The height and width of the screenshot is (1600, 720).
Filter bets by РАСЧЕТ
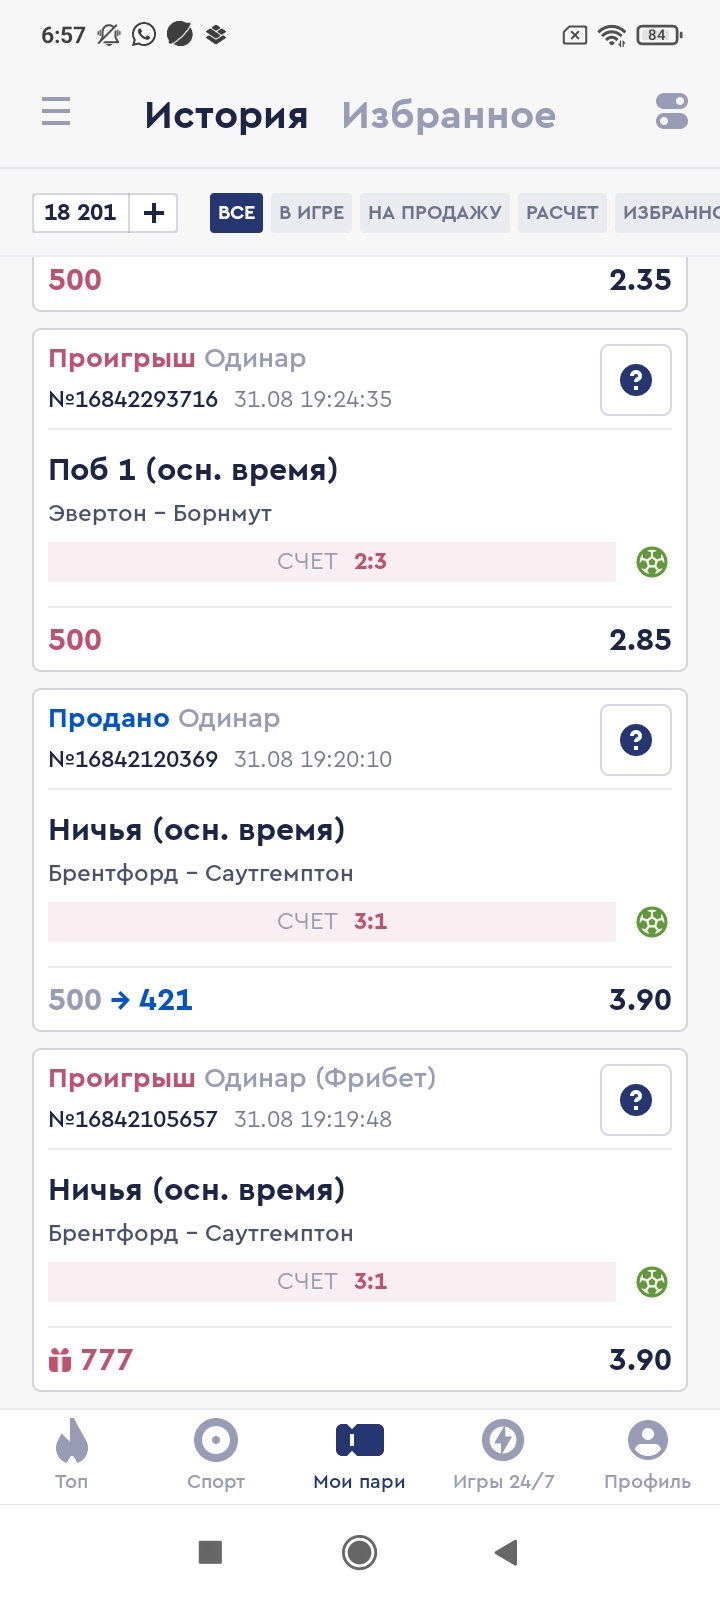click(x=562, y=213)
